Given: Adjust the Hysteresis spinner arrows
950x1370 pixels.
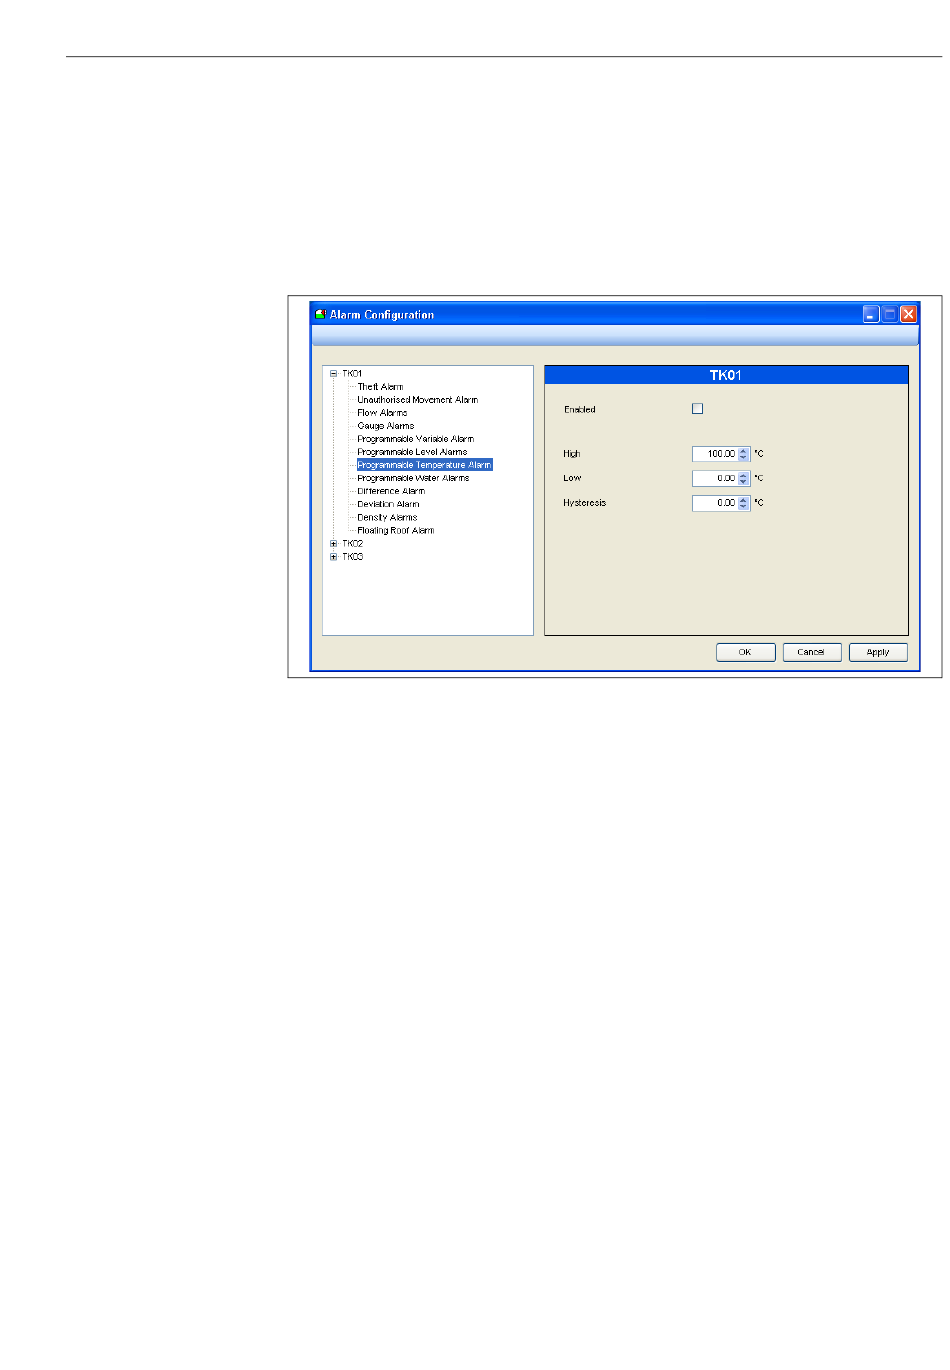Looking at the screenshot, I should click(x=743, y=503).
